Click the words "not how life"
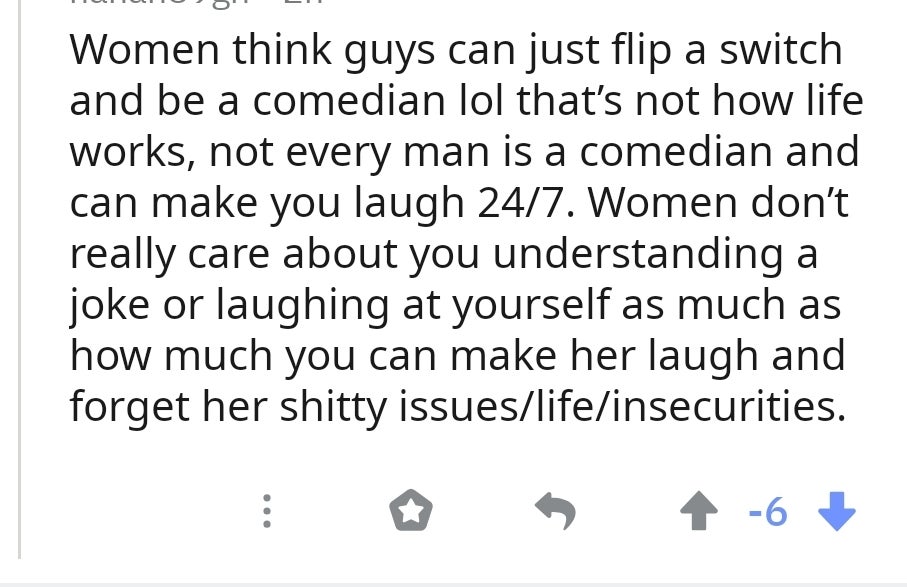 pos(749,101)
